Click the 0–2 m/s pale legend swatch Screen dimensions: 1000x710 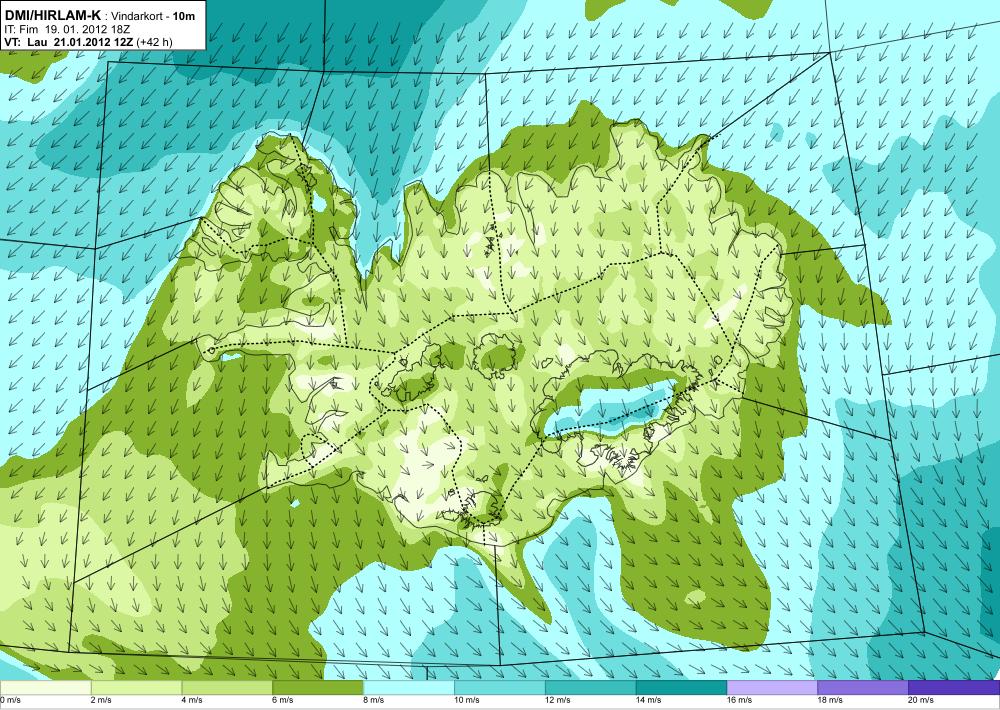point(45,688)
